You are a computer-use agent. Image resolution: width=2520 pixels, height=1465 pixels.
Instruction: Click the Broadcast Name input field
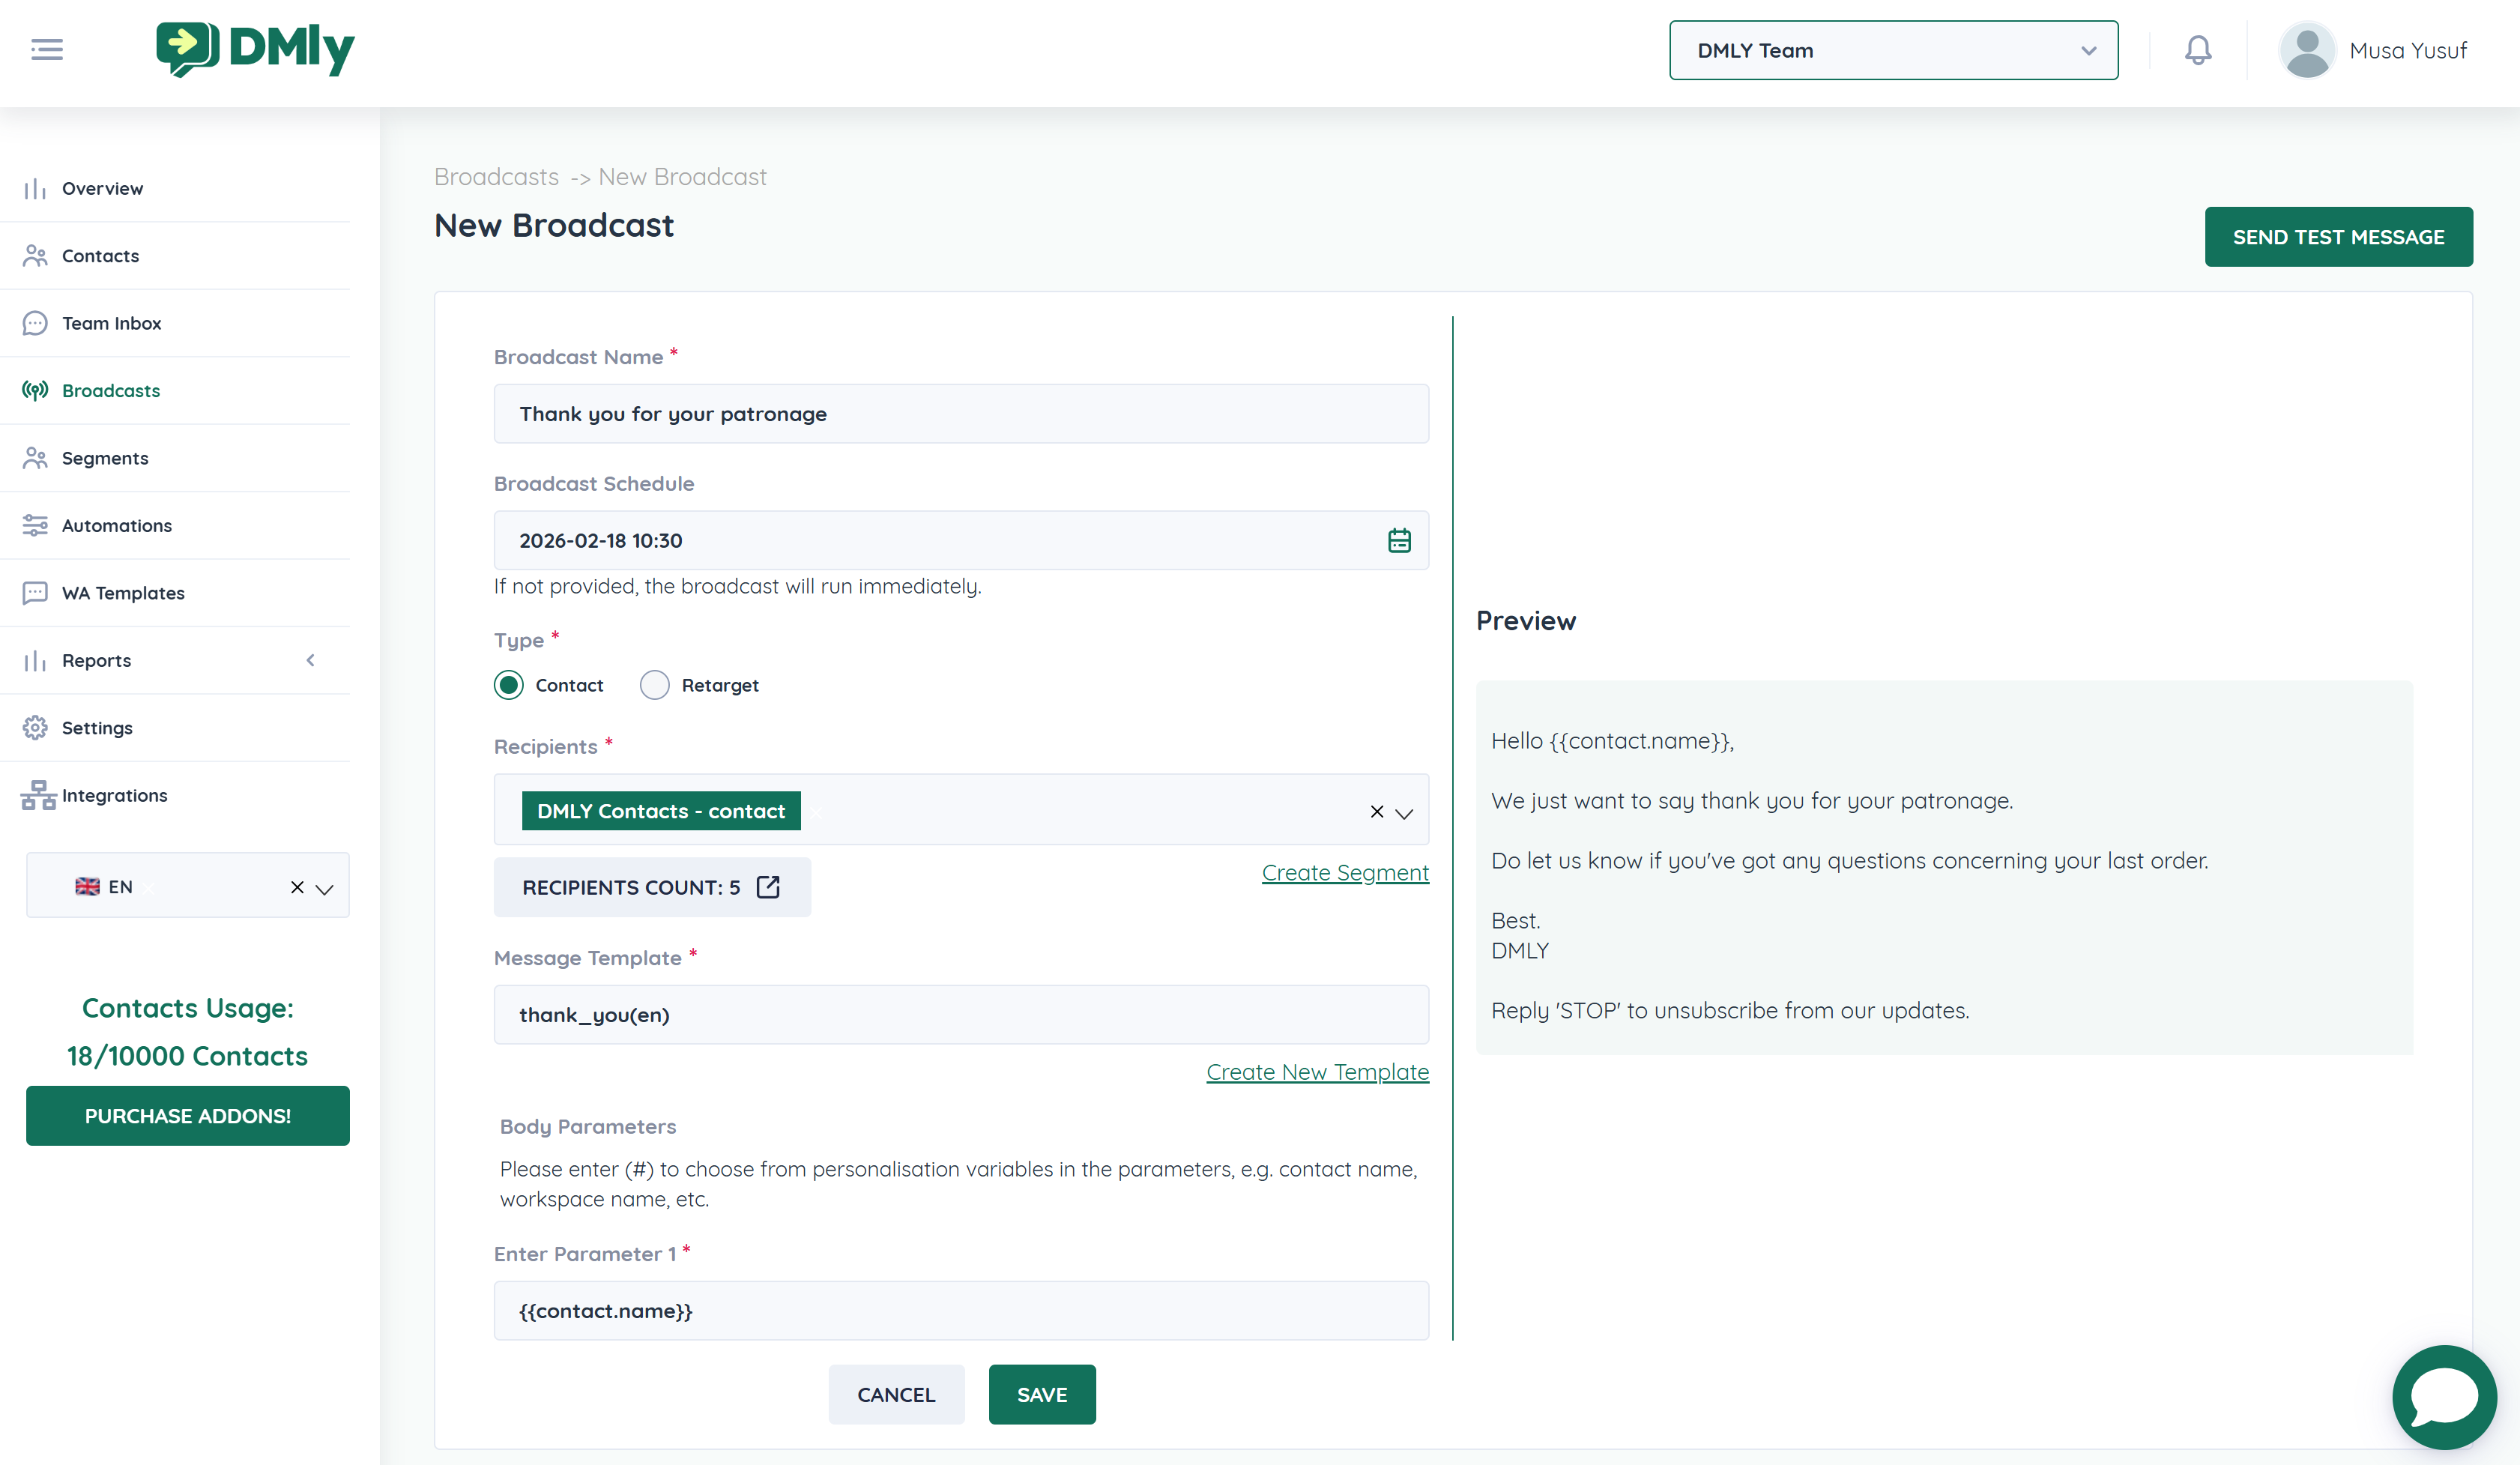tap(960, 414)
